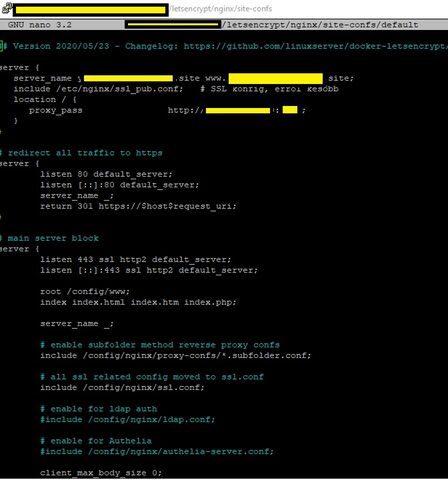
Task: Click the include line for '*.subfolder.conf'
Action: [176, 356]
